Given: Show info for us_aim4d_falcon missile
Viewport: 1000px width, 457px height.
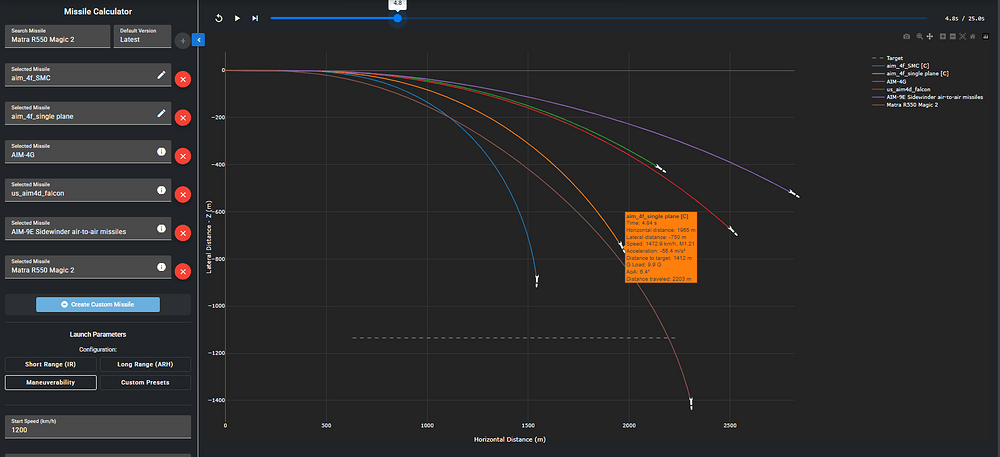Looking at the screenshot, I should [161, 190].
